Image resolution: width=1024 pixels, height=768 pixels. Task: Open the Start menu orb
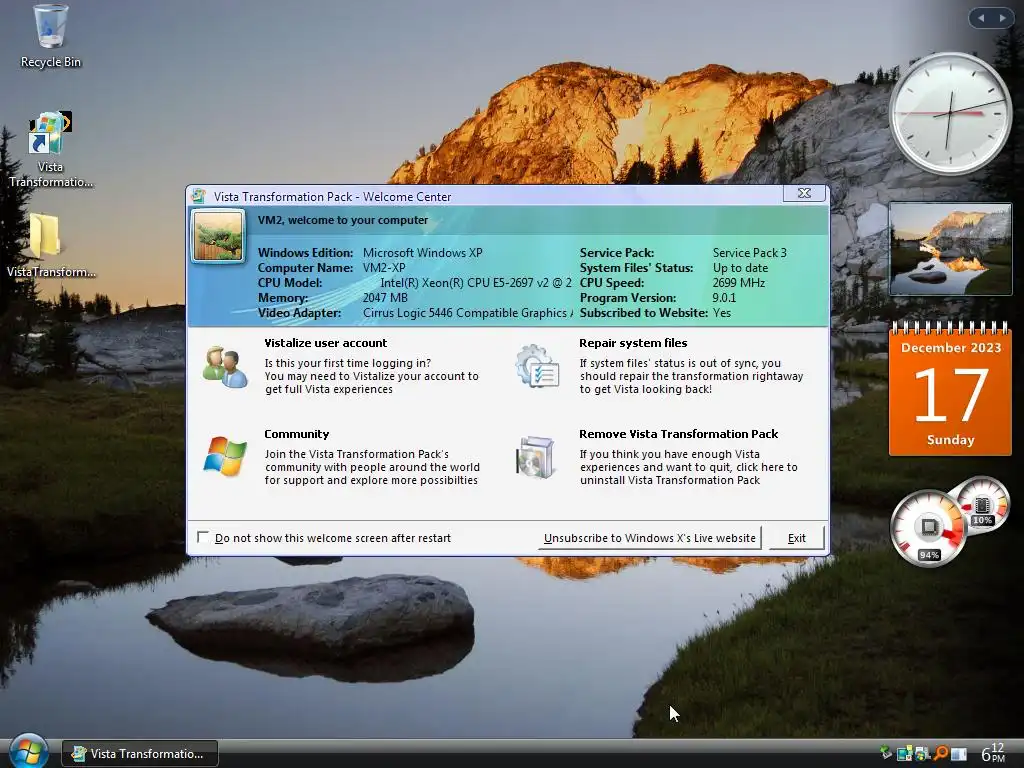(x=27, y=752)
